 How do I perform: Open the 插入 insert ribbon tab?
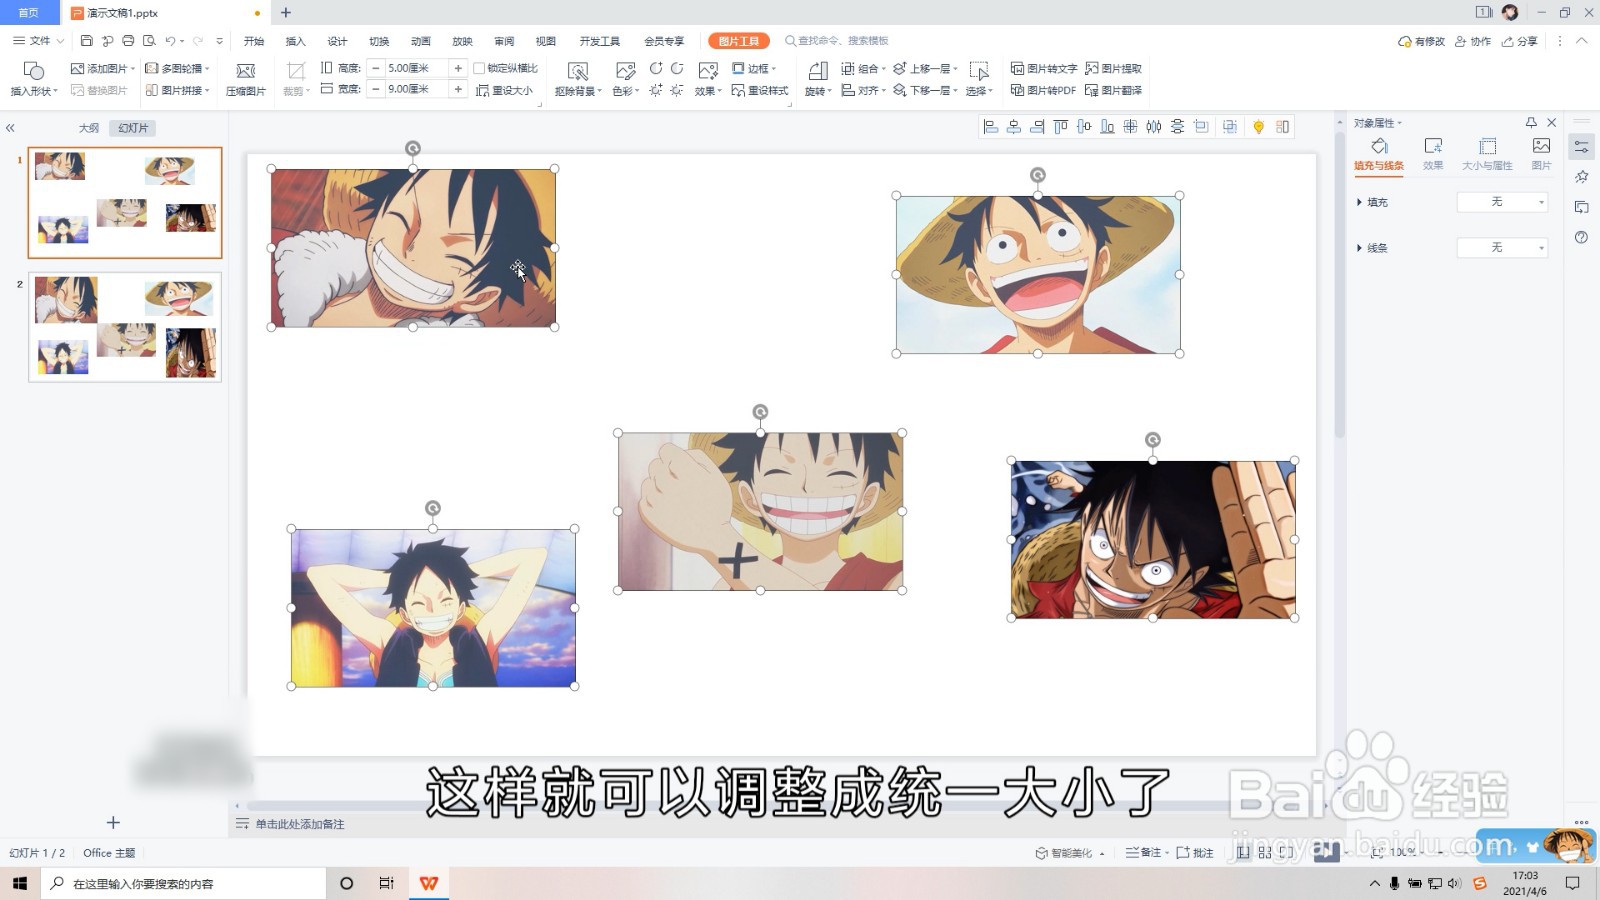coord(296,41)
